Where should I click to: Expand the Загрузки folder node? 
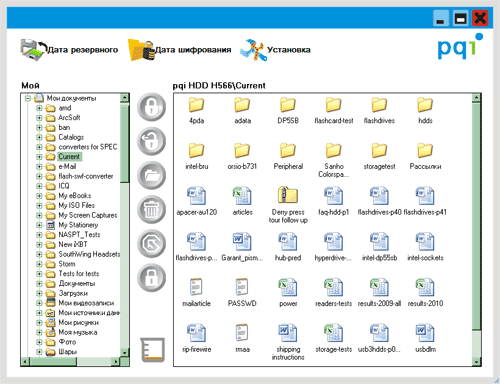click(x=39, y=293)
